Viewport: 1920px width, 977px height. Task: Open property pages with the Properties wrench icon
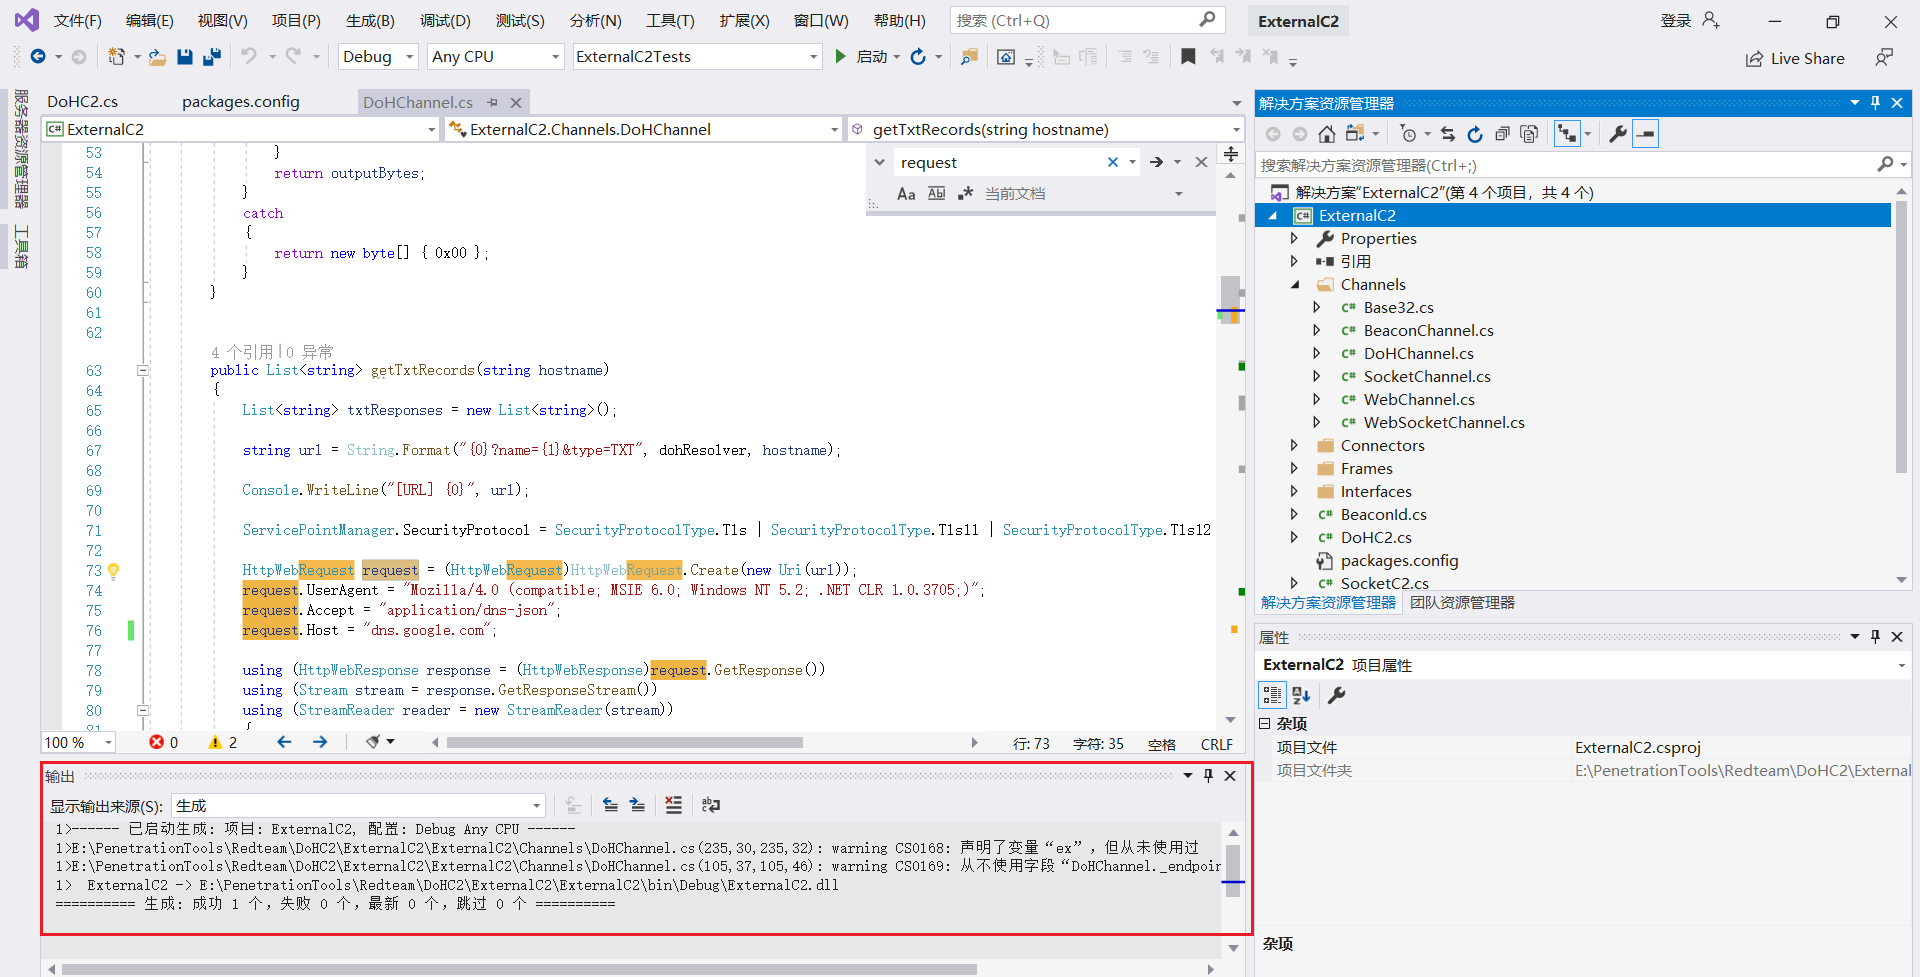[x=1336, y=695]
